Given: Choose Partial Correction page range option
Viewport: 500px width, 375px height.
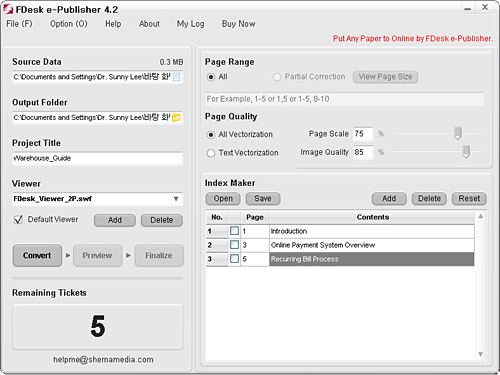Looking at the screenshot, I should point(277,77).
